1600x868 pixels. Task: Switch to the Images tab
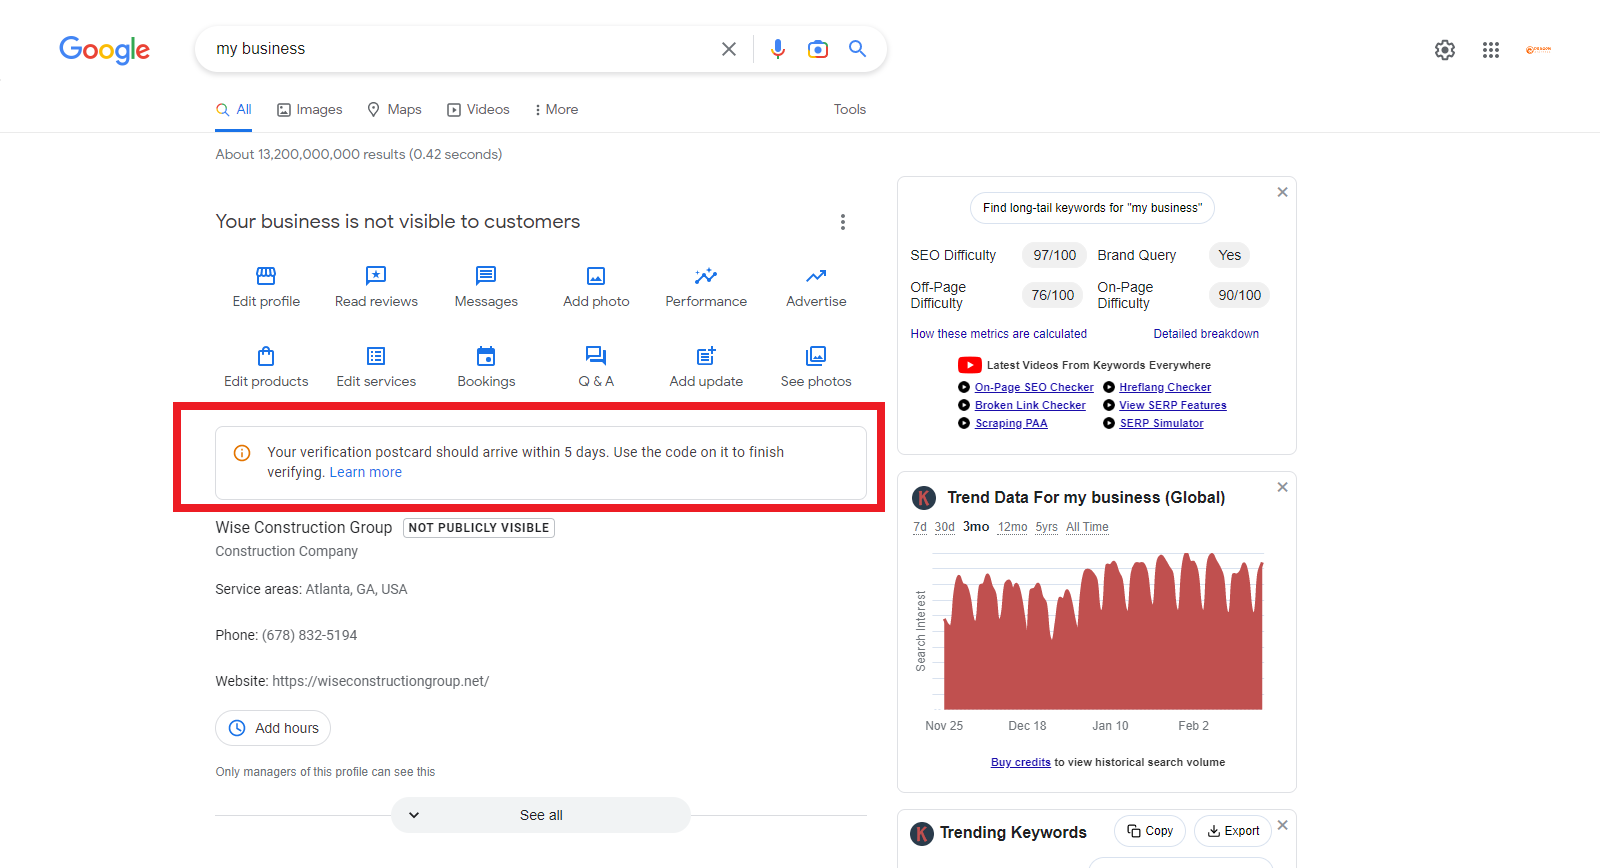[x=310, y=110]
